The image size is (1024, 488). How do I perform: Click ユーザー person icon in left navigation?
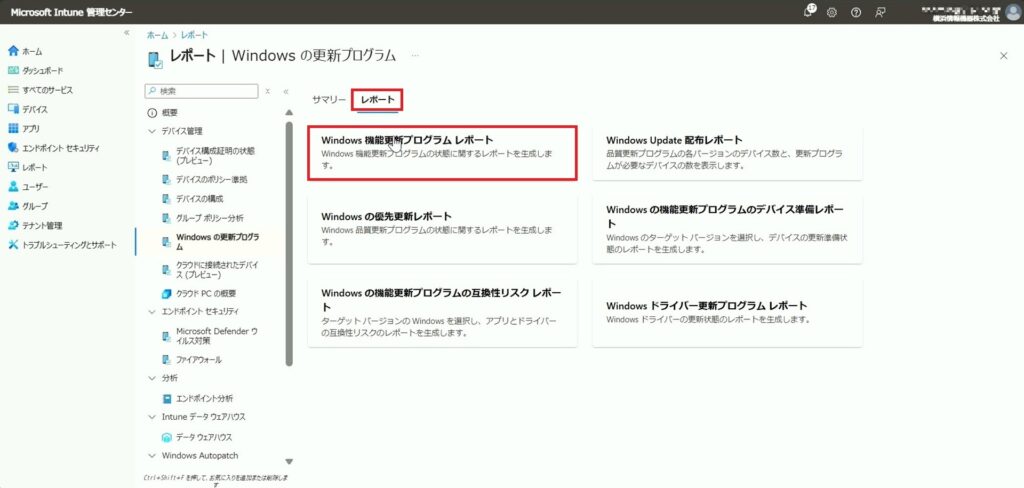(x=13, y=187)
